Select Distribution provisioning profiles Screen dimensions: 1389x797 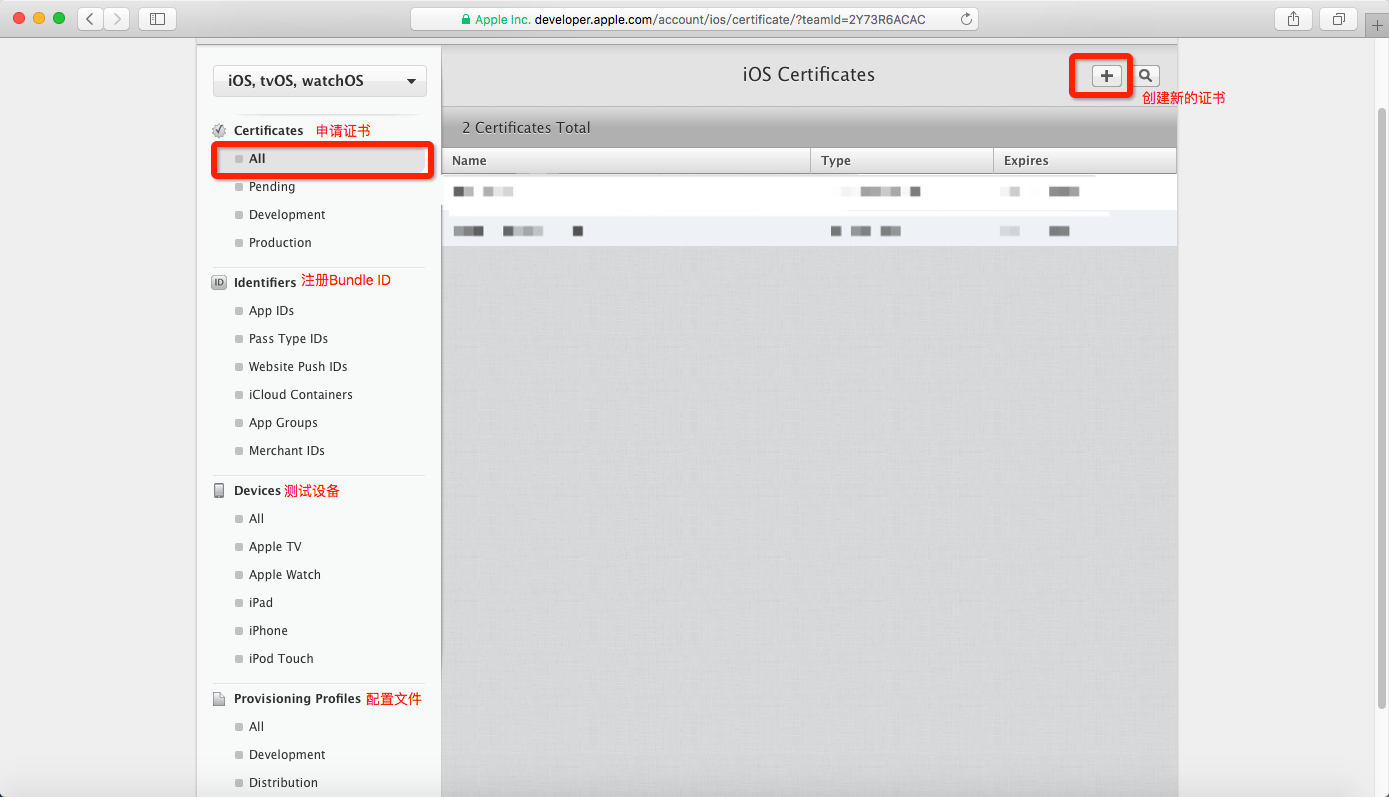283,783
